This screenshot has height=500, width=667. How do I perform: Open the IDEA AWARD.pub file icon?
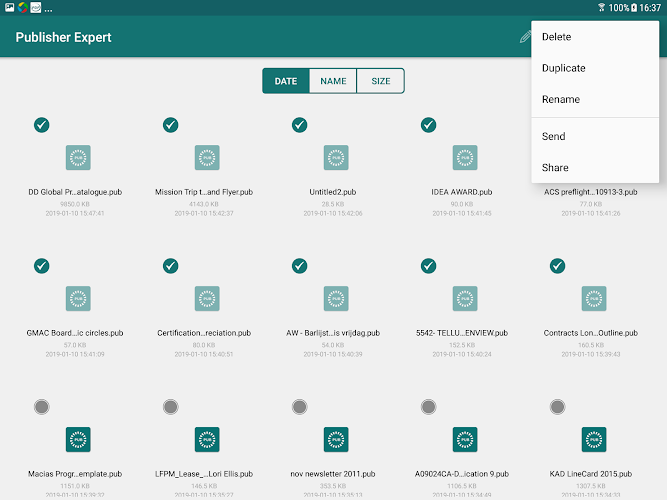[x=465, y=157]
